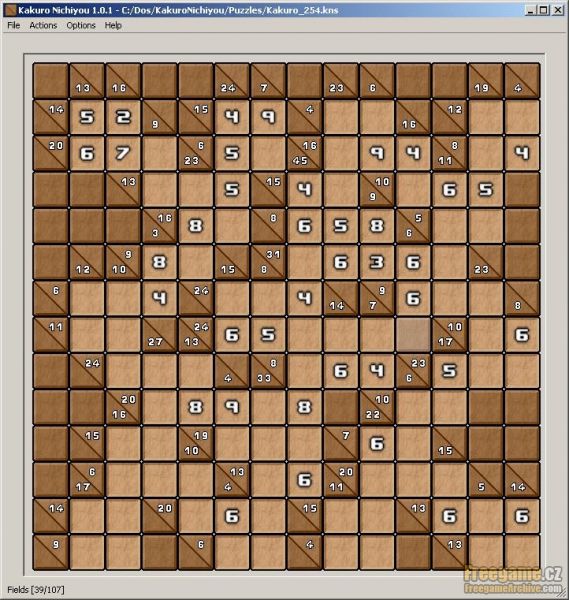The width and height of the screenshot is (569, 600).
Task: Open the Actions menu
Action: [43, 25]
